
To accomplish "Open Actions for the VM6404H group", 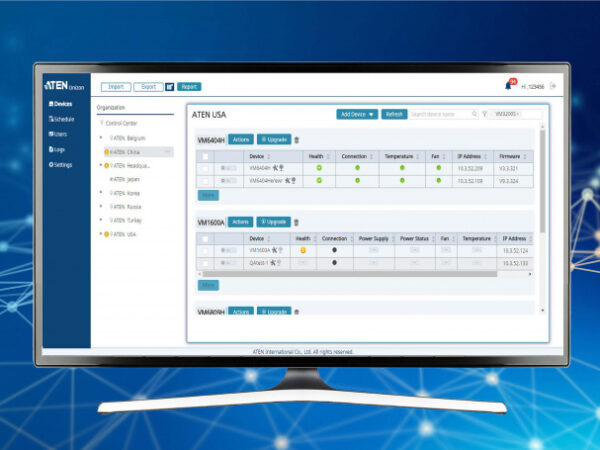I will pyautogui.click(x=241, y=140).
